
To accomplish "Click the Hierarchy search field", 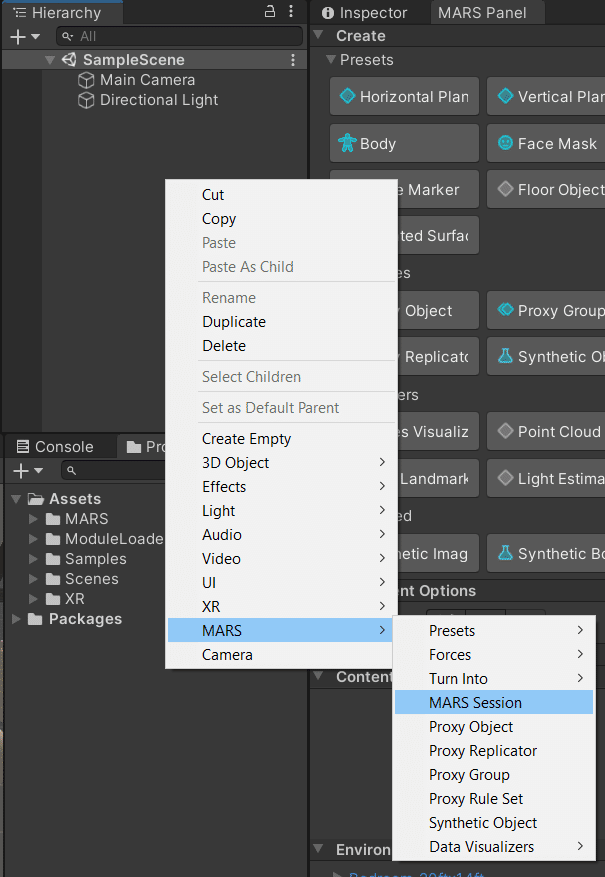I will click(x=180, y=36).
